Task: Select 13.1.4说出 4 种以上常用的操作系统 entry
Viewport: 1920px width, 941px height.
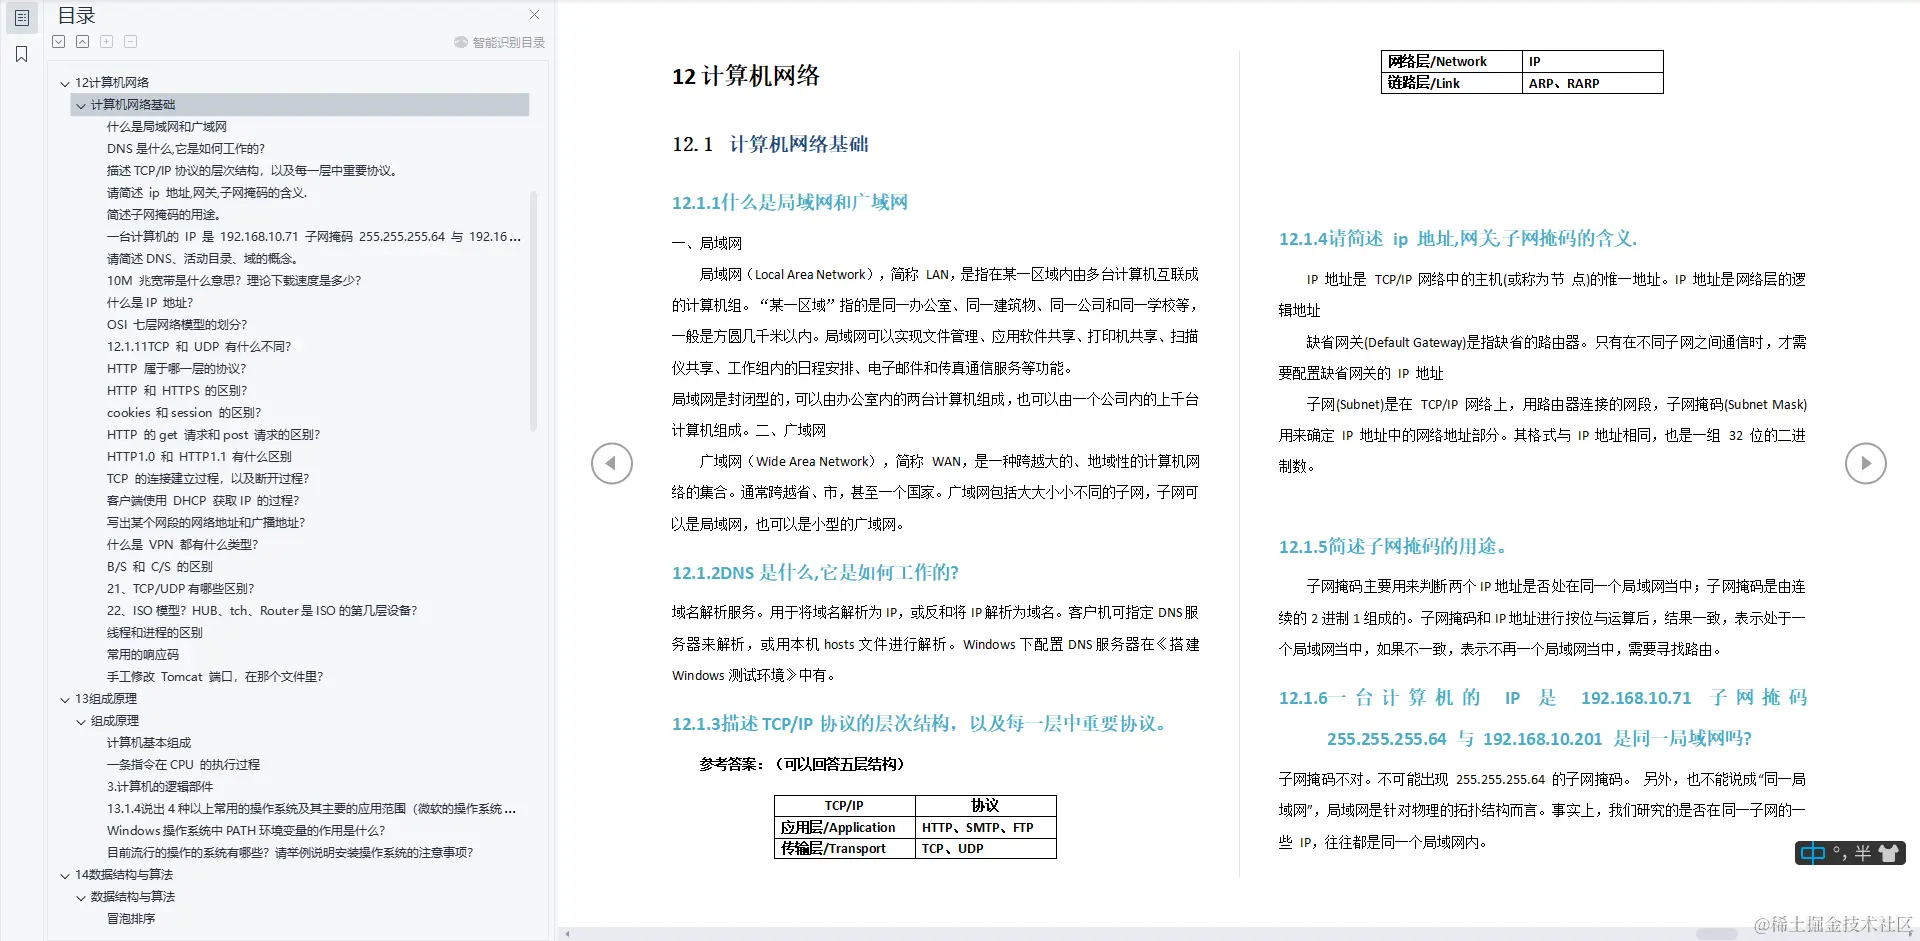Action: (312, 809)
